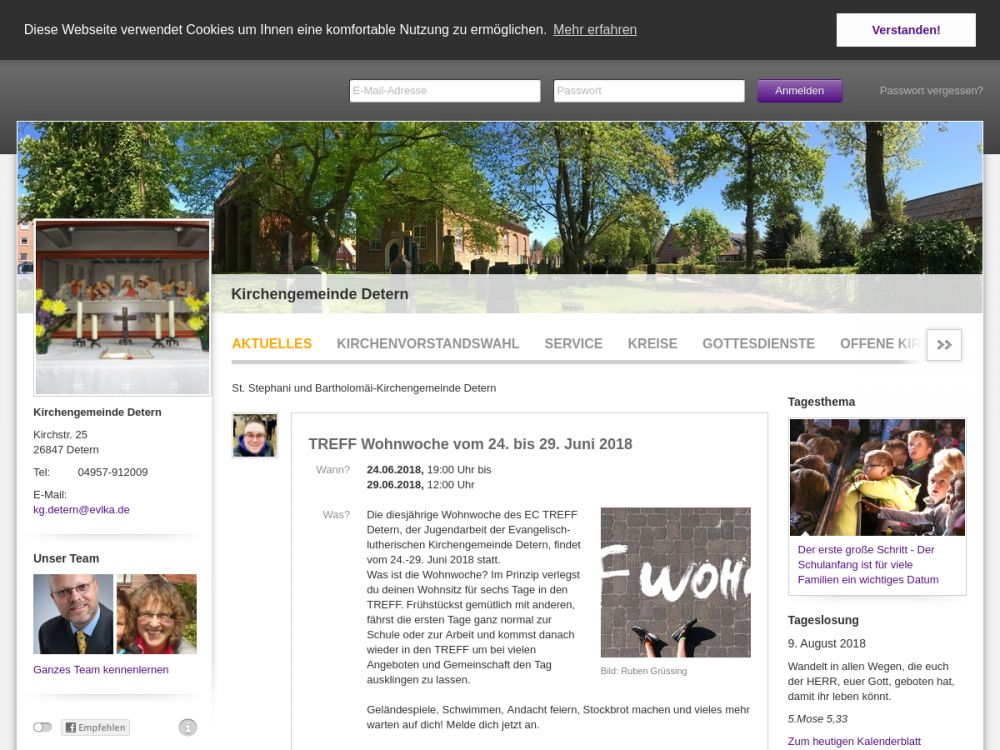Click the Facebook Empfehlen button

pos(95,727)
